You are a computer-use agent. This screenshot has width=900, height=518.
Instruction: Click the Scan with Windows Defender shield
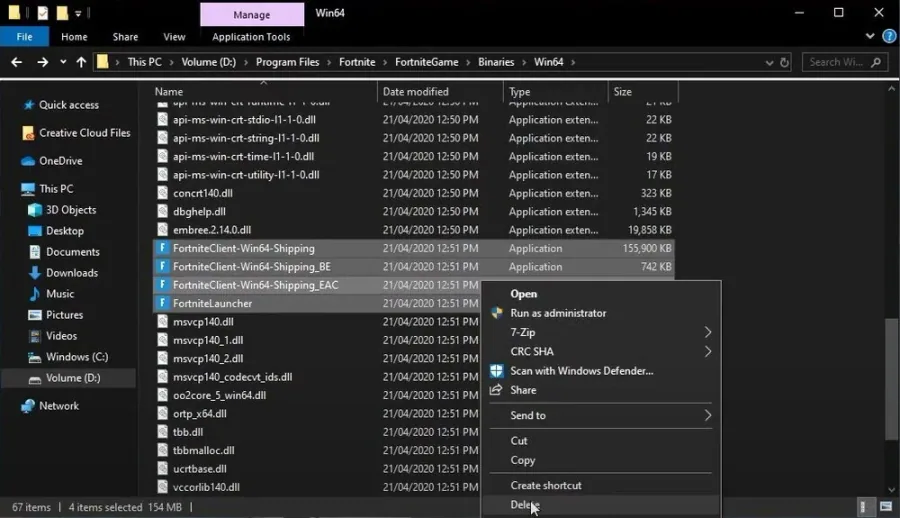pos(496,371)
